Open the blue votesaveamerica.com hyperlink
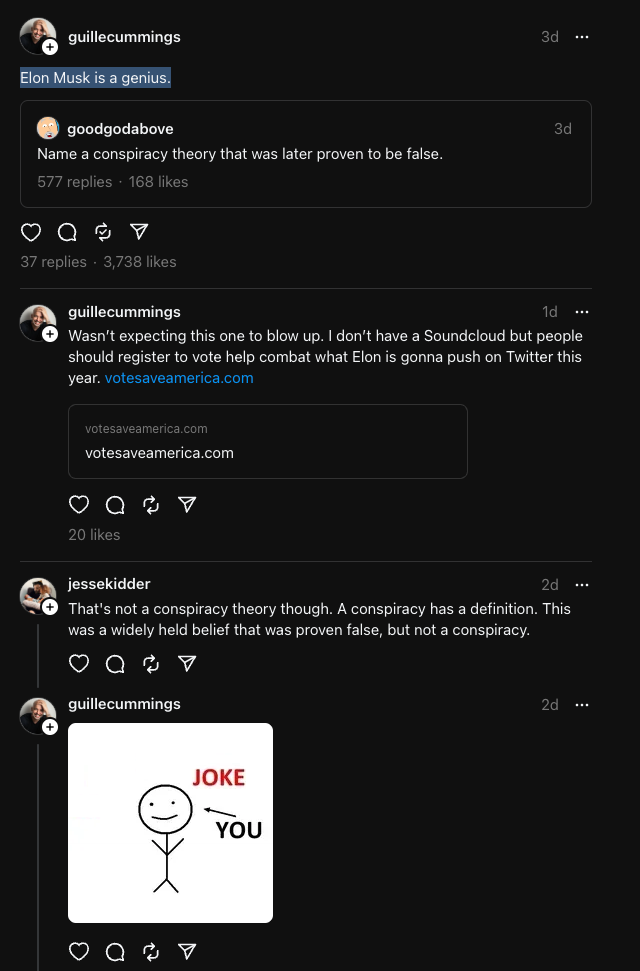 coord(179,378)
